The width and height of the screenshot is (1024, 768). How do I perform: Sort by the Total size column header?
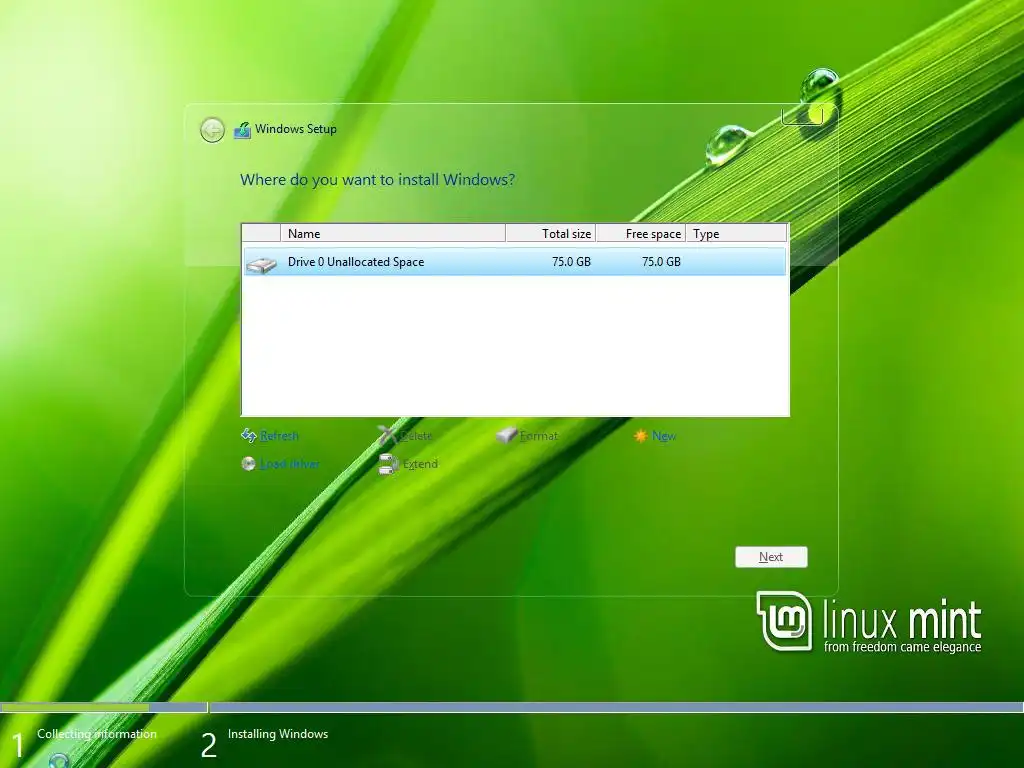tap(551, 233)
